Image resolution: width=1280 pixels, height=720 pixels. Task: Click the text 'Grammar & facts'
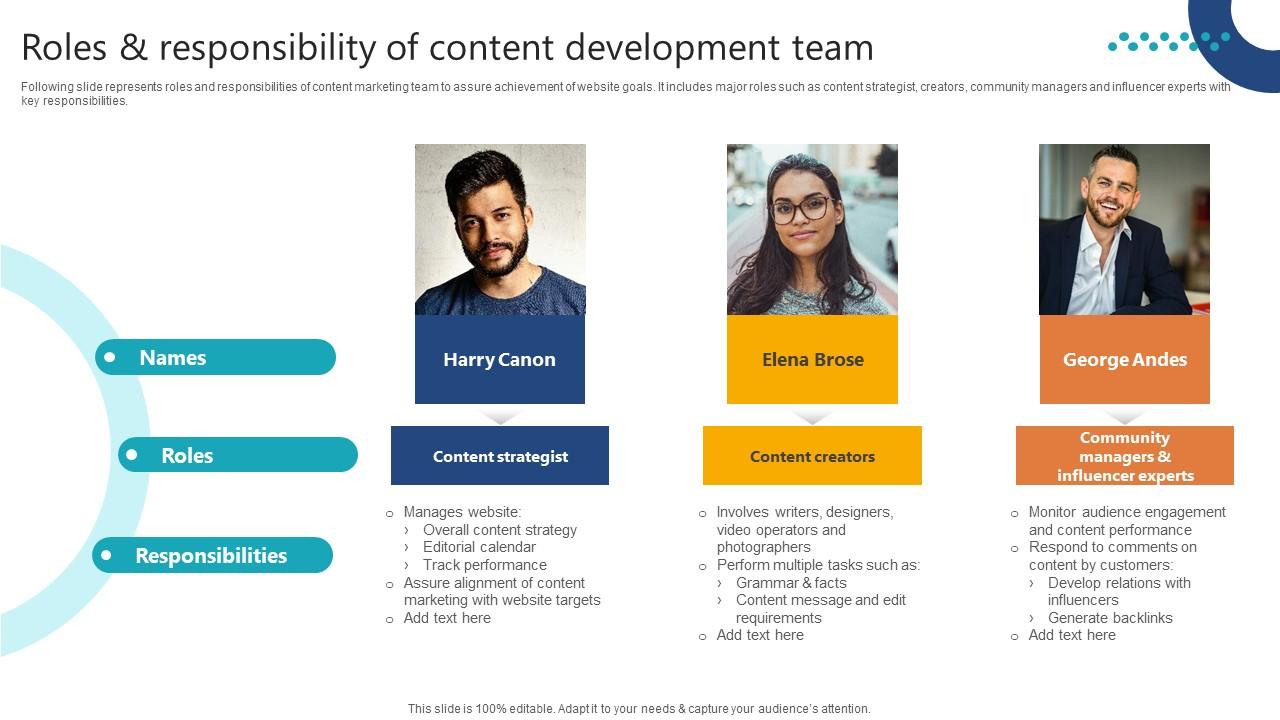pyautogui.click(x=791, y=583)
